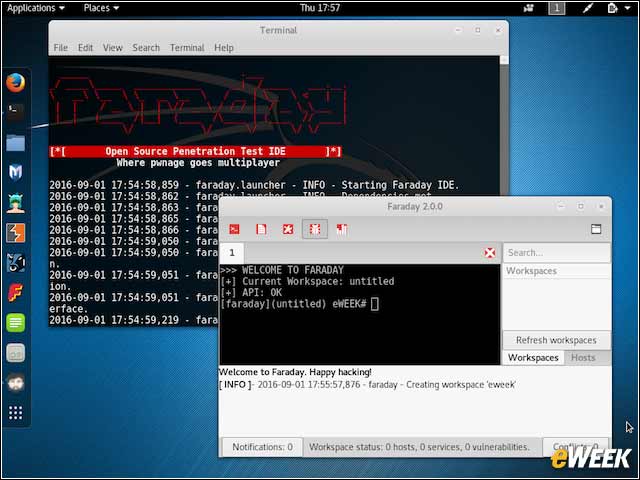Launch Maltego from the dock

point(16,263)
